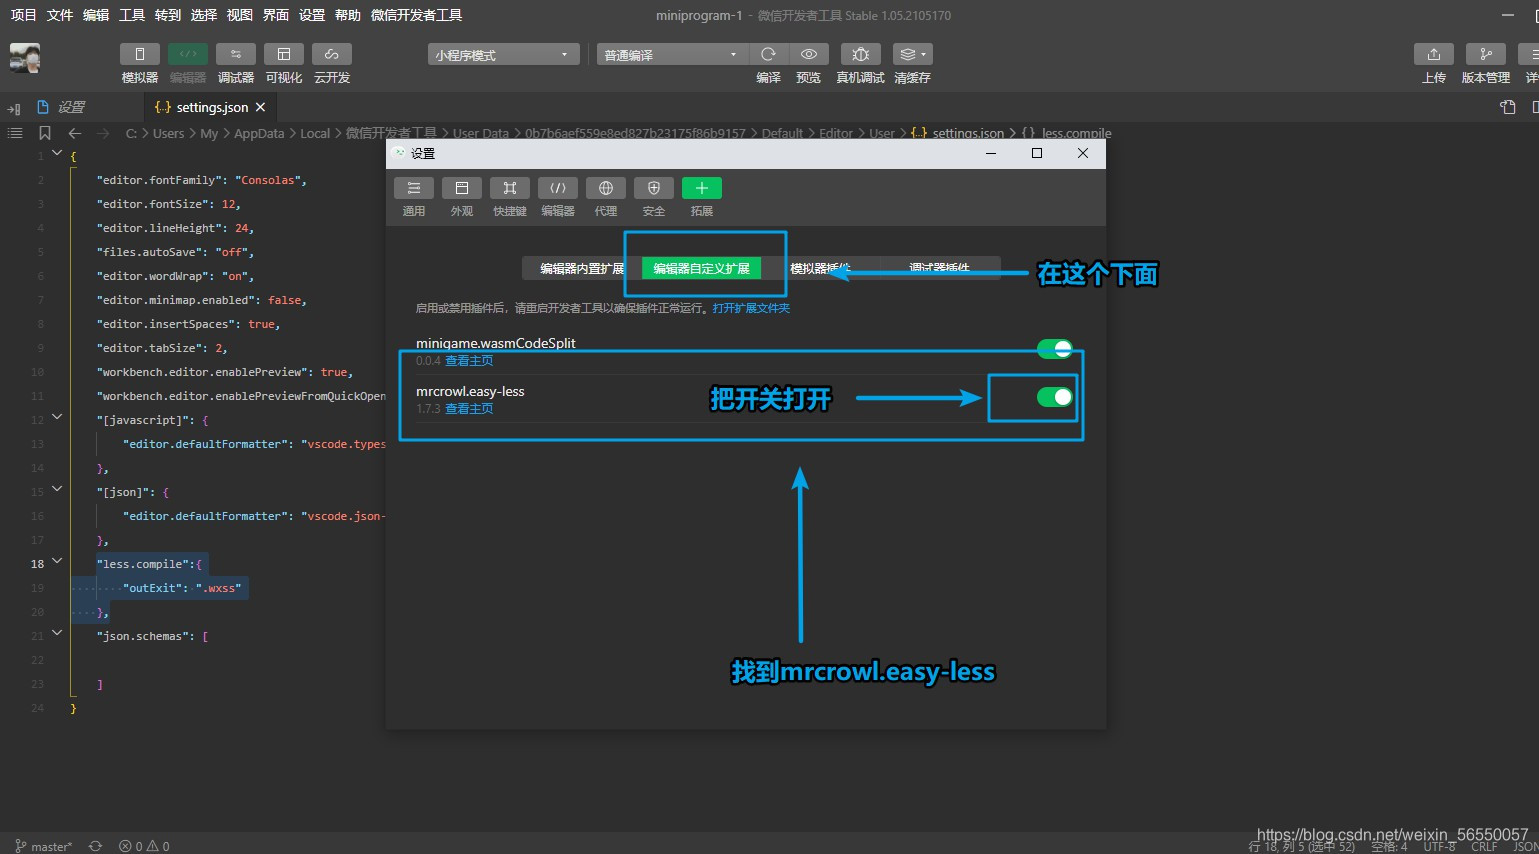Viewport: 1539px width, 854px height.
Task: Click the UTF-8 encoding status item
Action: [1440, 847]
